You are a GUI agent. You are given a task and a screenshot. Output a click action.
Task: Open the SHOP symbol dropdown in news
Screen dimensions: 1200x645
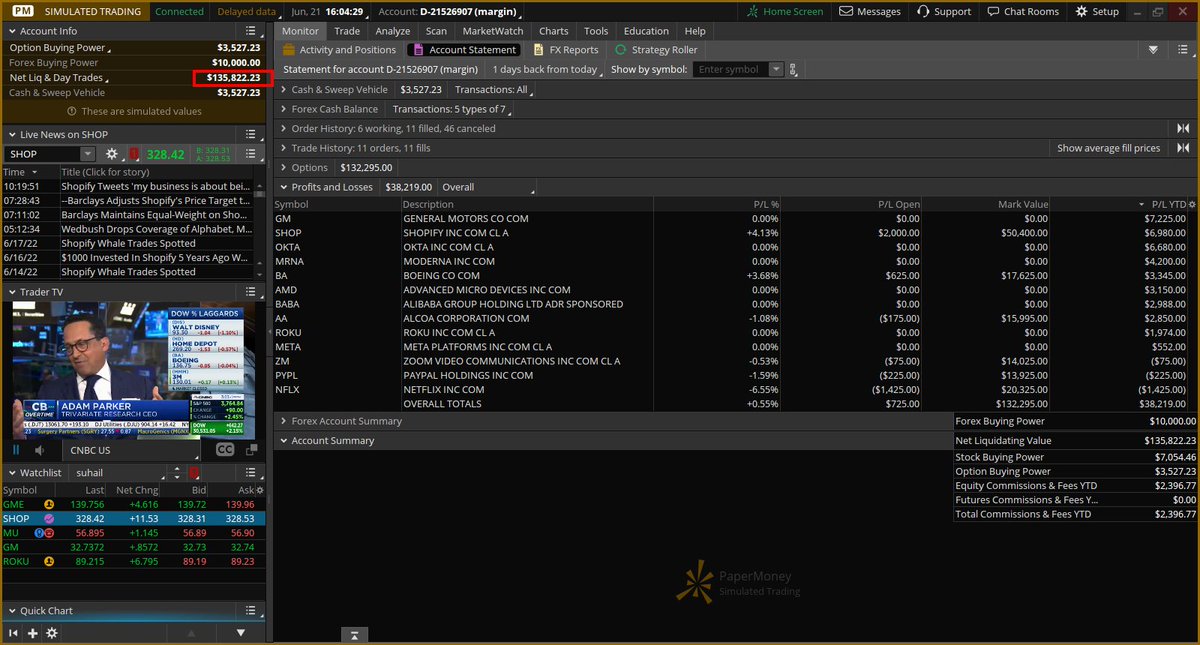tap(88, 154)
